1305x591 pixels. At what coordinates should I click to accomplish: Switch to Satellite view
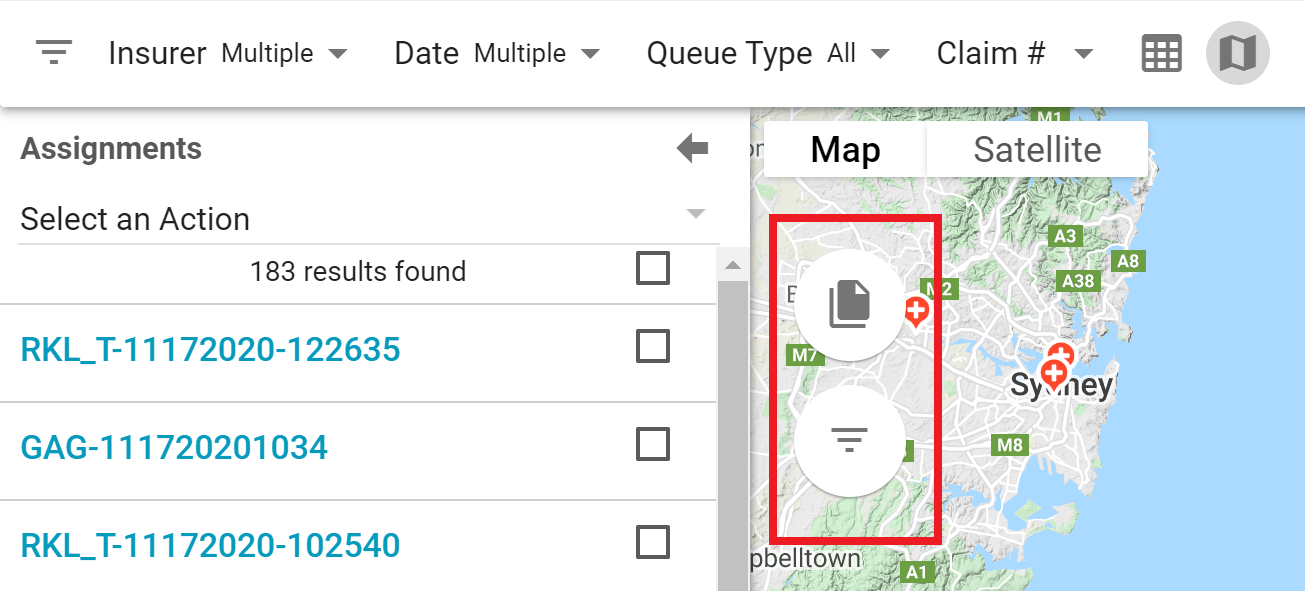point(1037,148)
